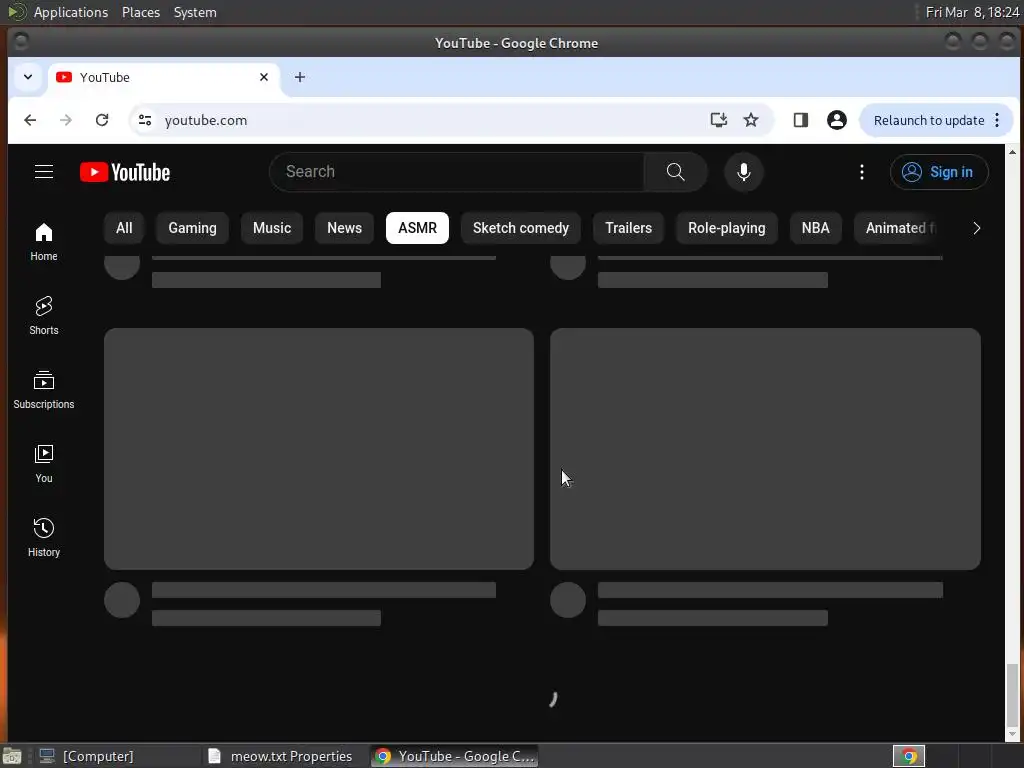Open History in sidebar
The image size is (1024, 768).
point(44,537)
